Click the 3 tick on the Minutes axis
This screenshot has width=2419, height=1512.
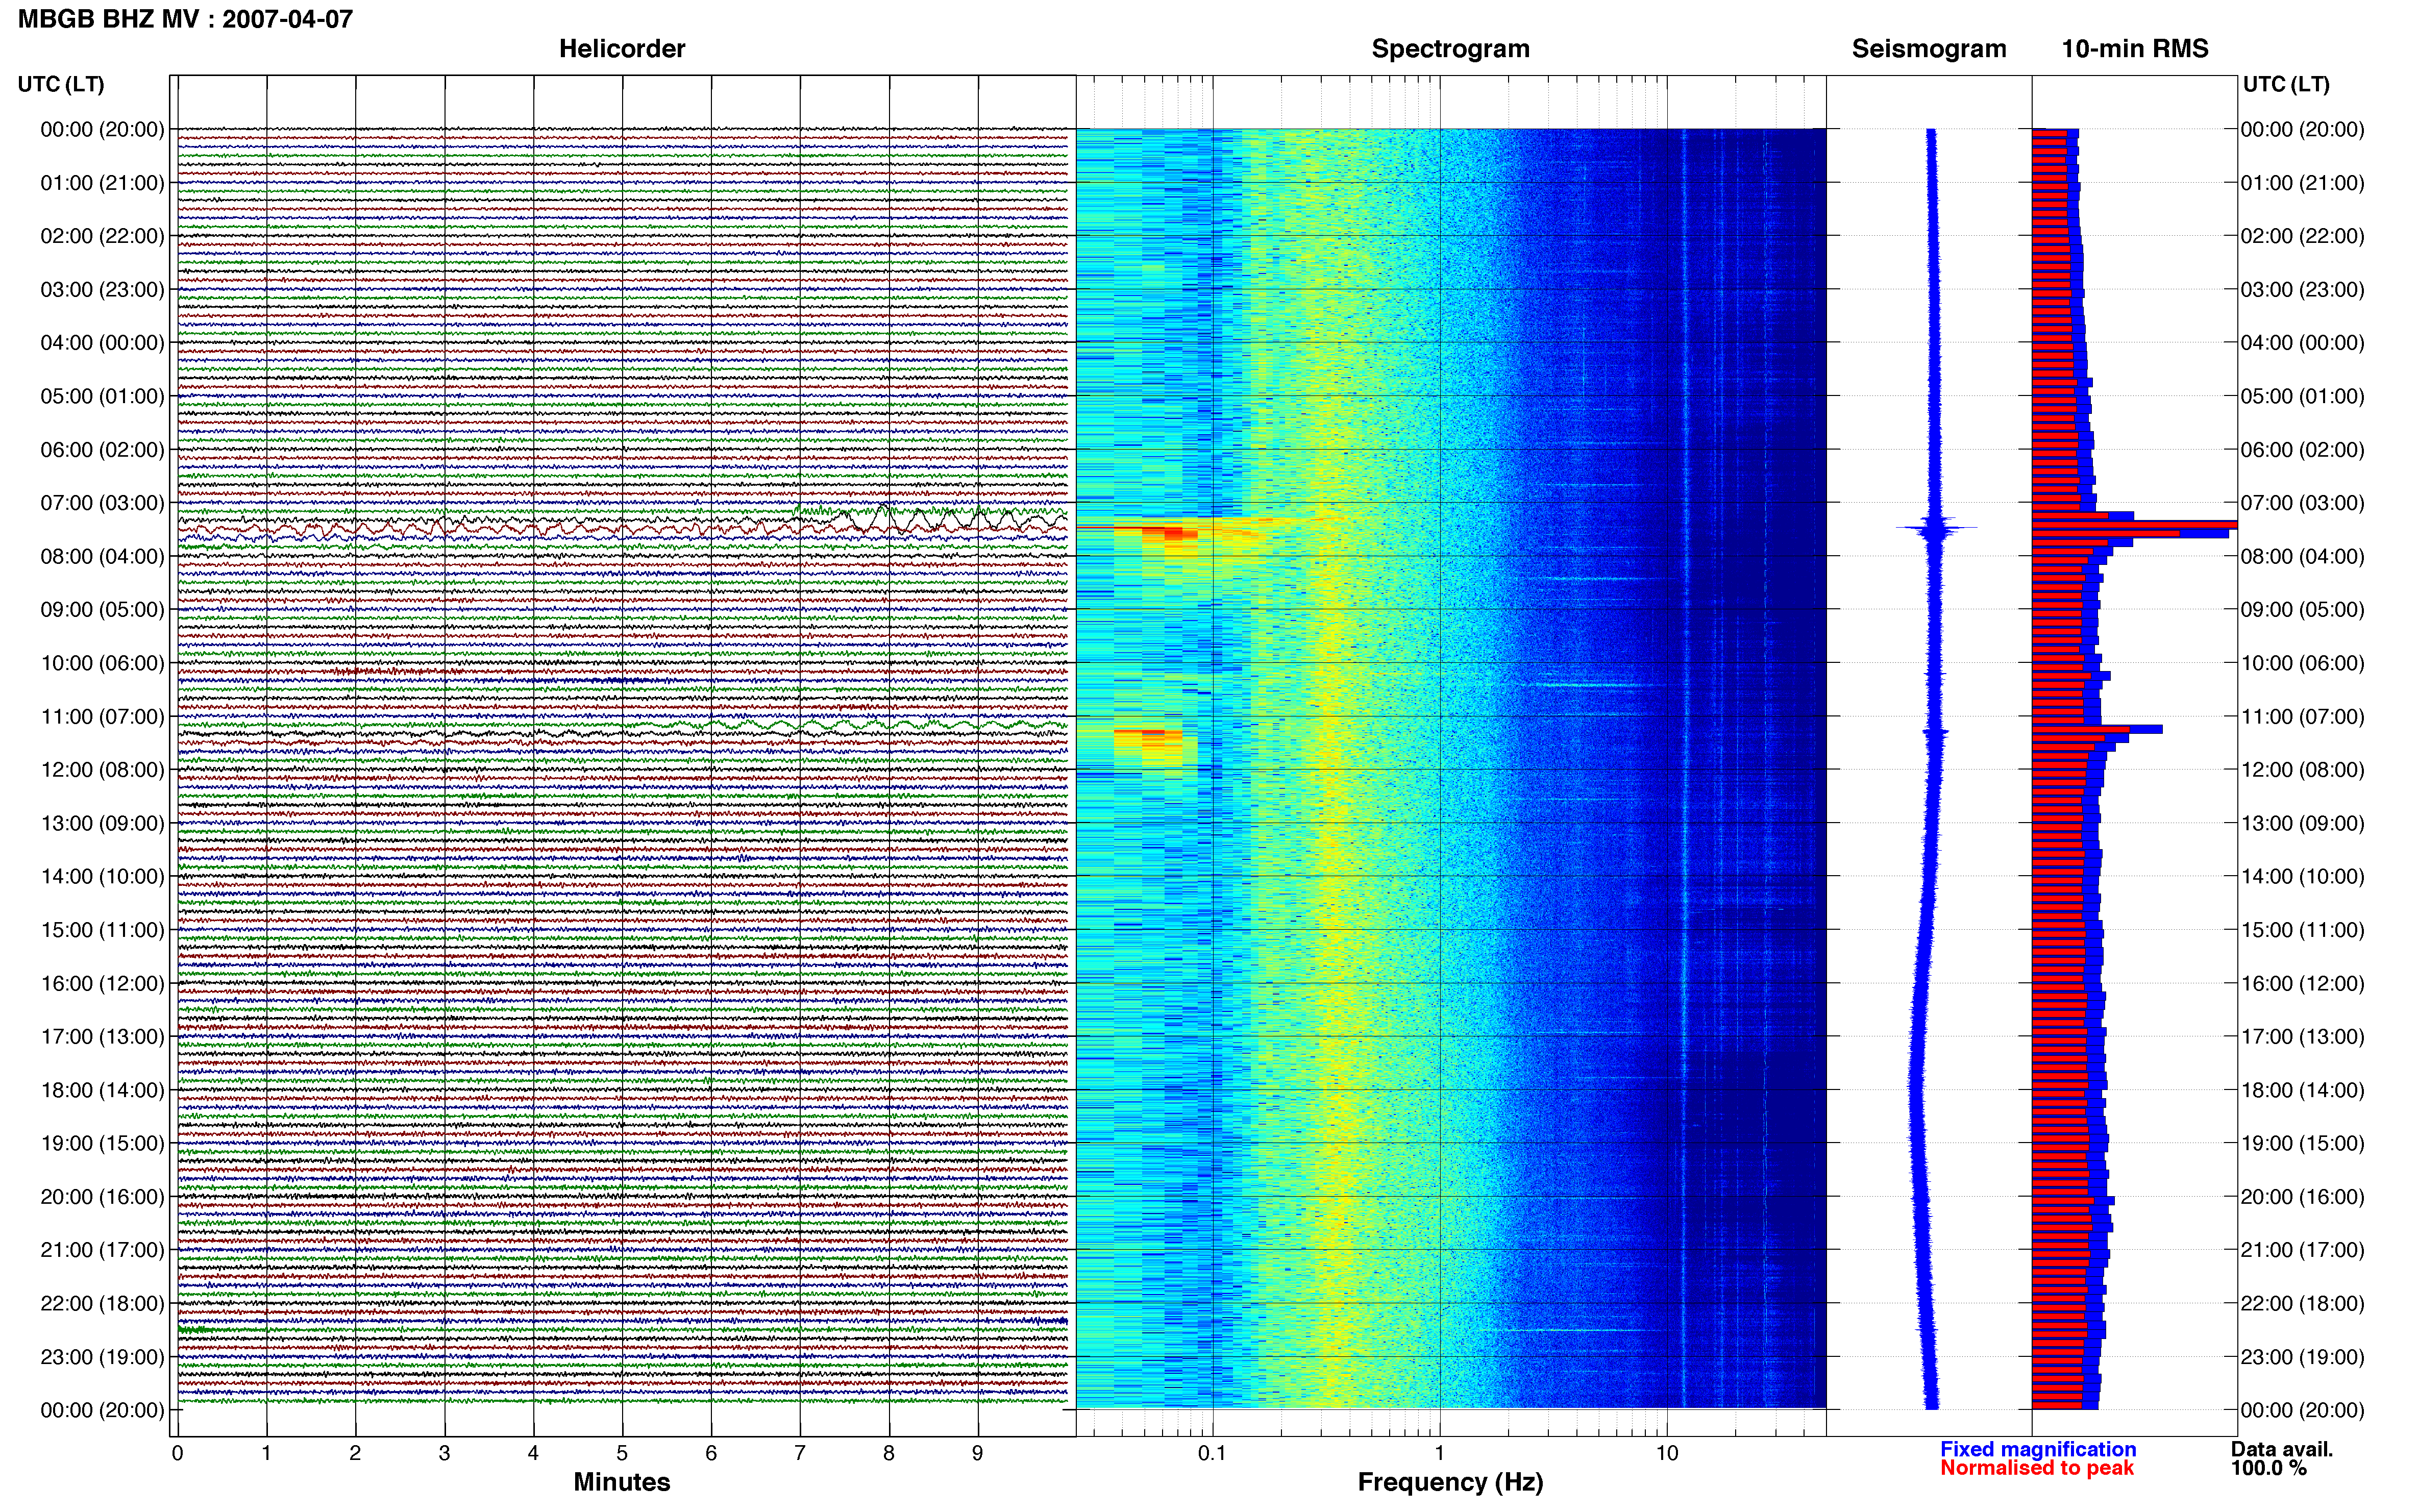(x=444, y=1453)
